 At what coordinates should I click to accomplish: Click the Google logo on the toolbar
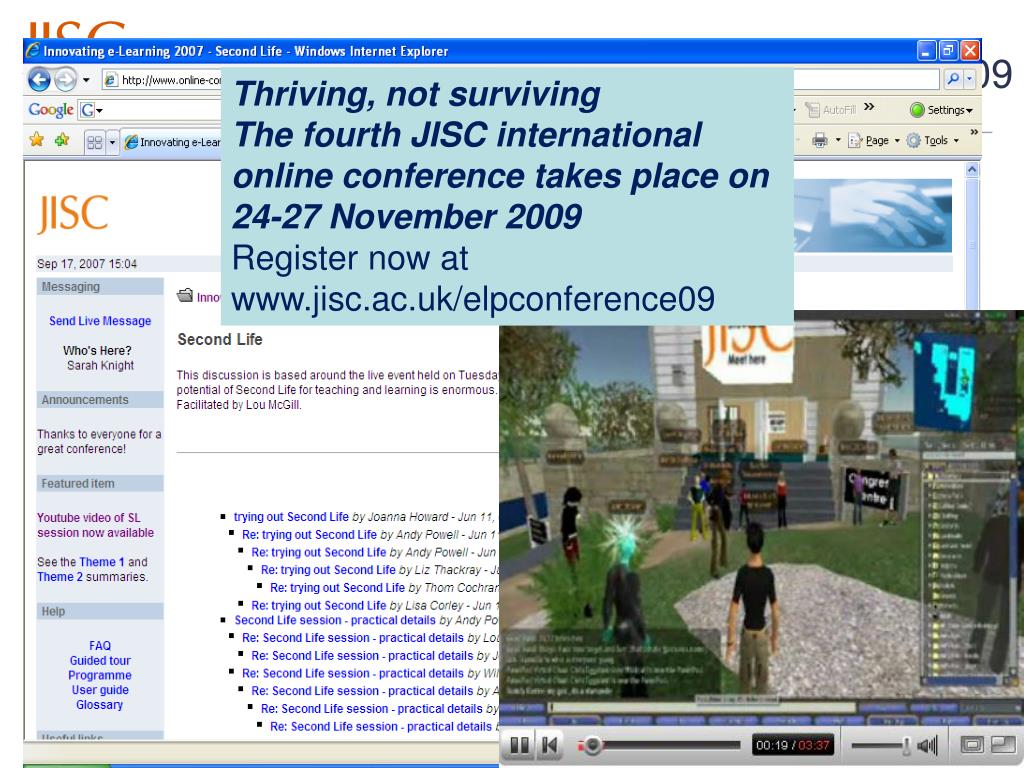[50, 110]
